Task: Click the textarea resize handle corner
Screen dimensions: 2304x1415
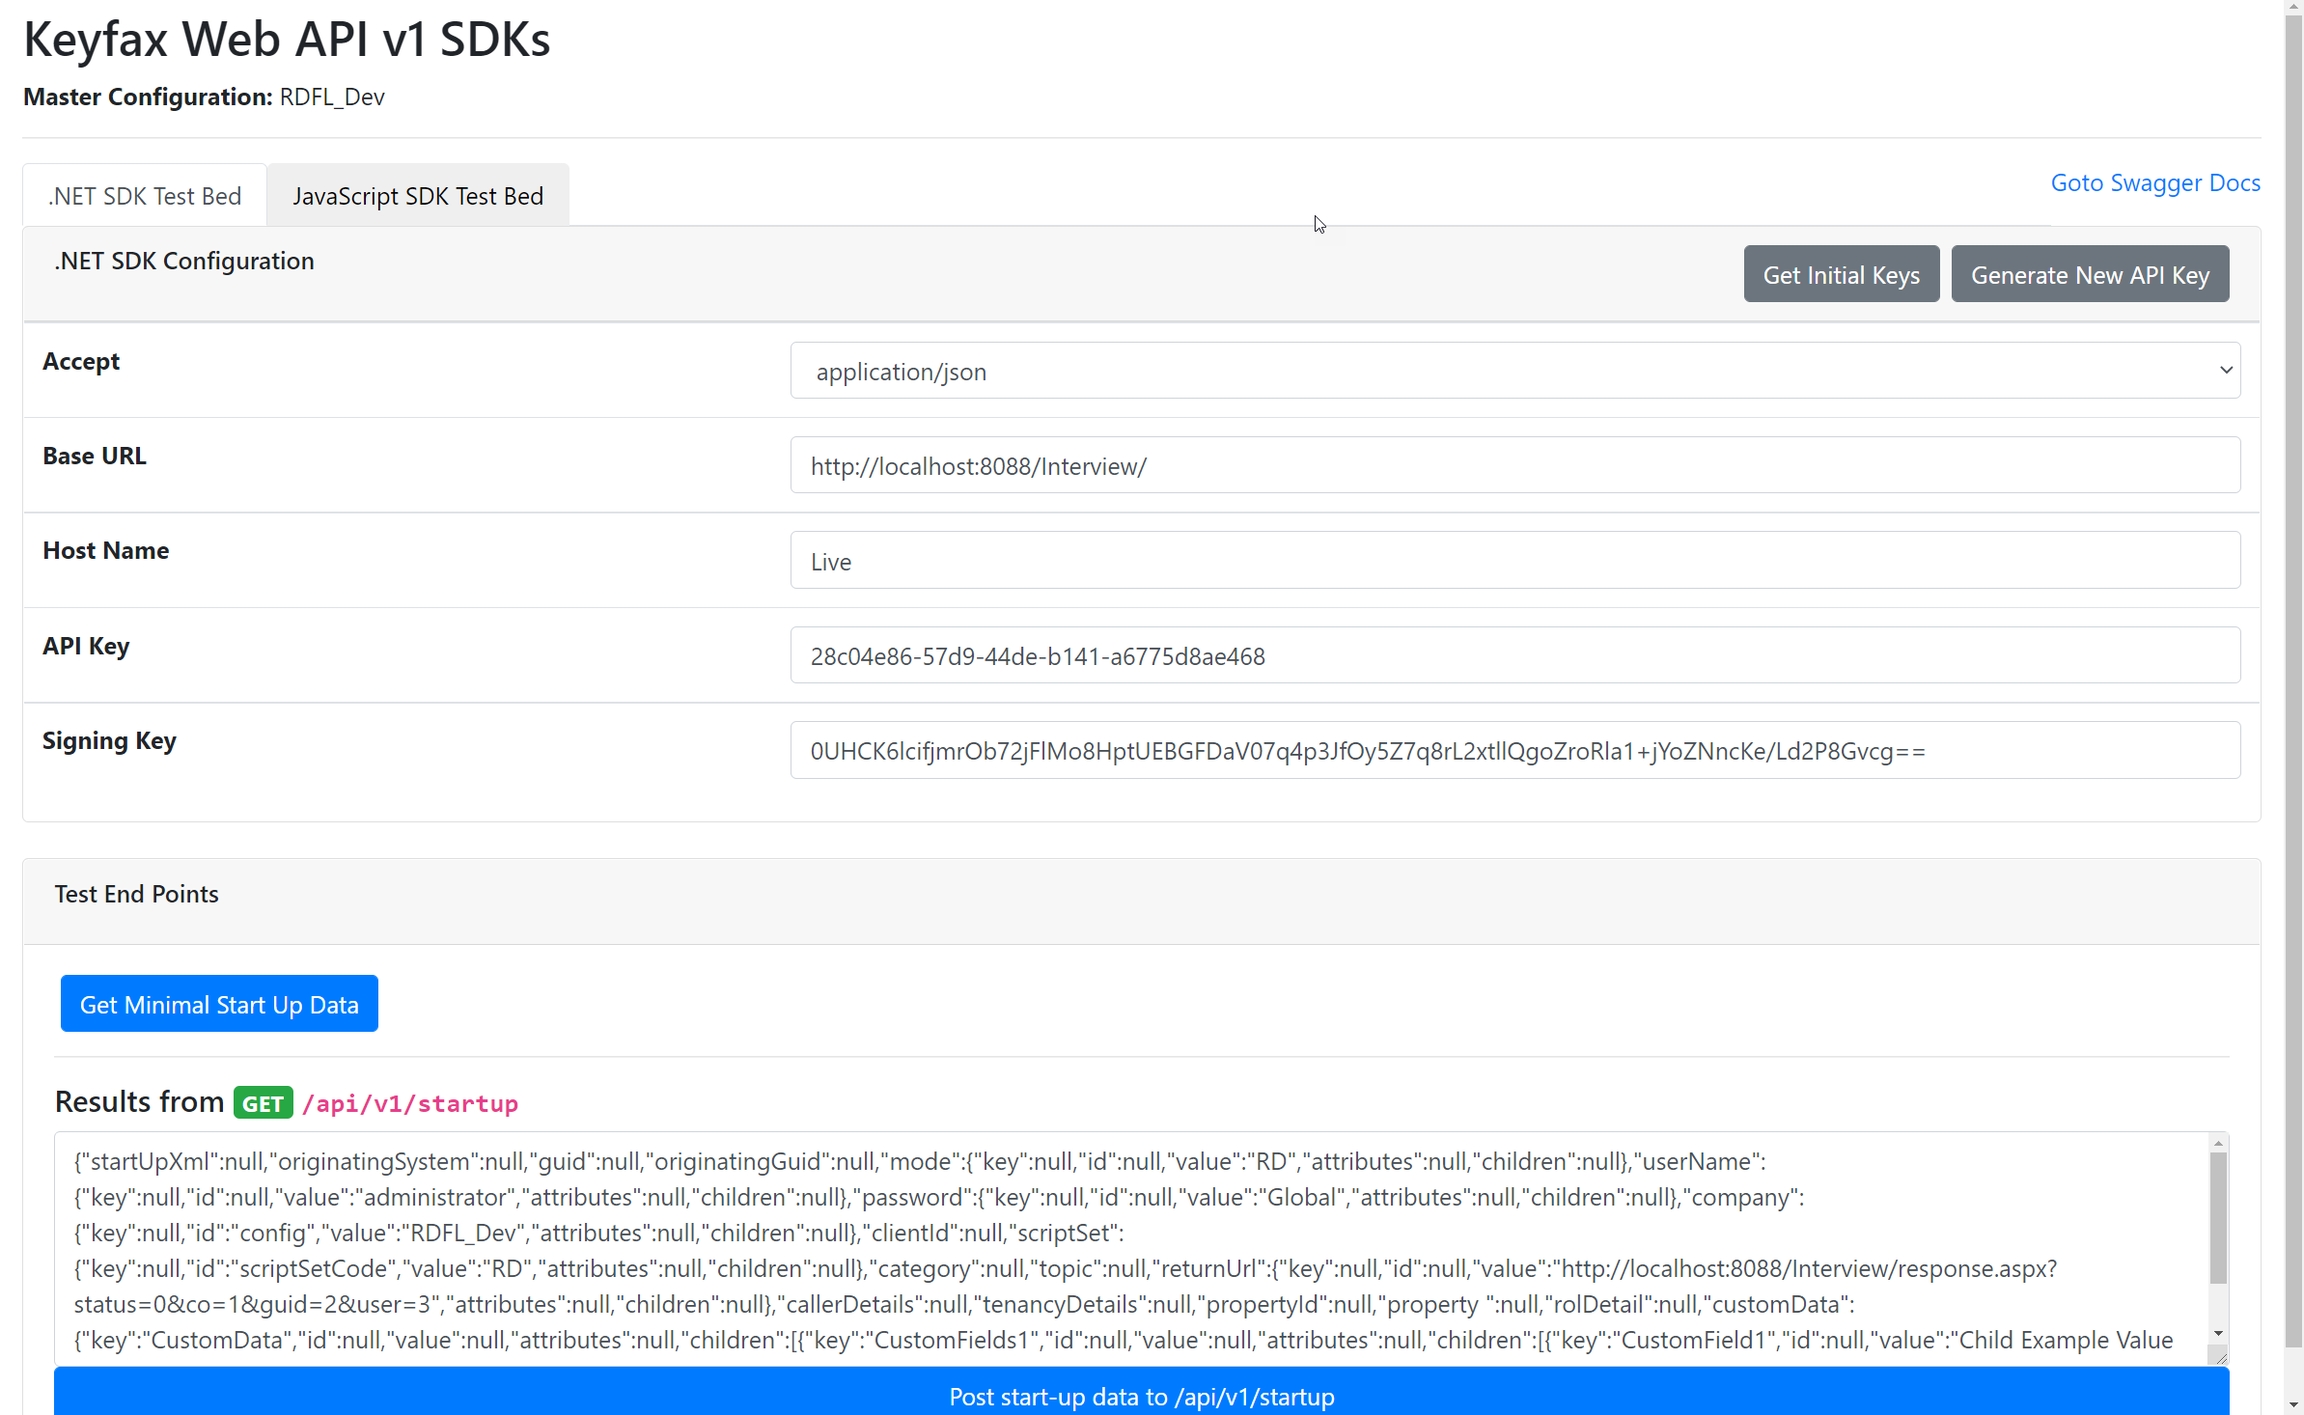Action: point(2220,1357)
